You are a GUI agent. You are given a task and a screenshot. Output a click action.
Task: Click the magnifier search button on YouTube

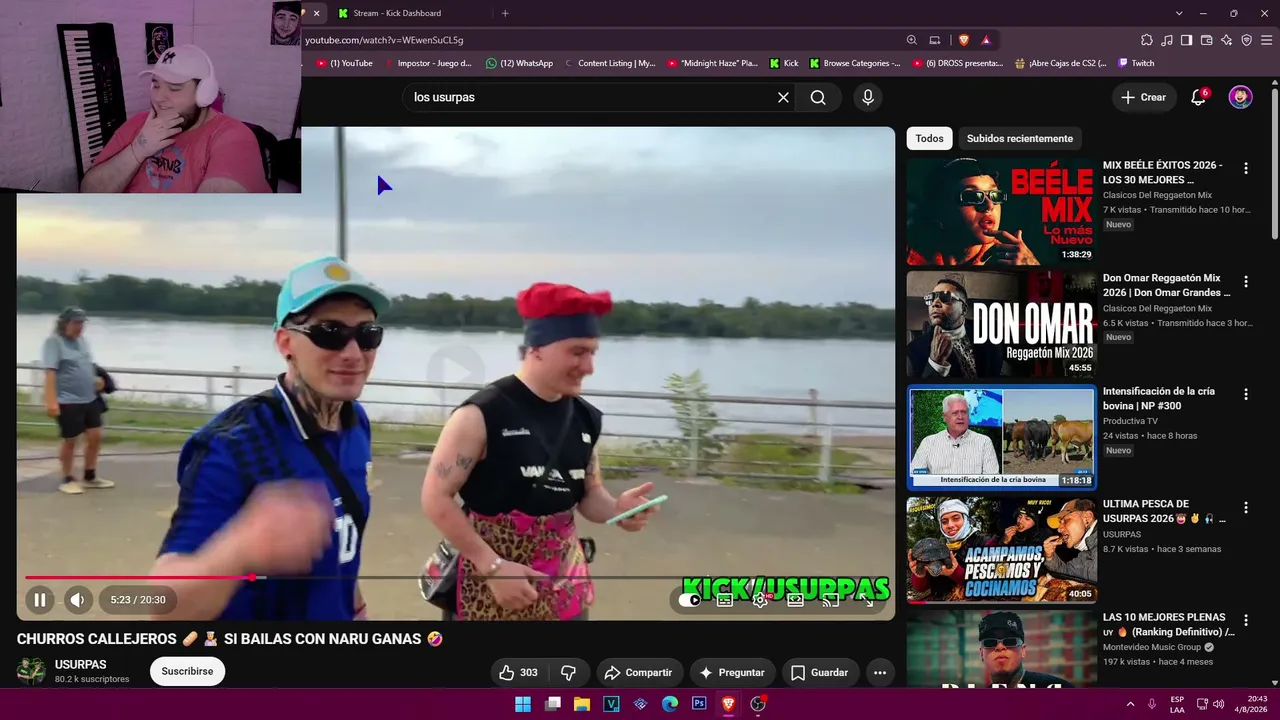tap(818, 97)
